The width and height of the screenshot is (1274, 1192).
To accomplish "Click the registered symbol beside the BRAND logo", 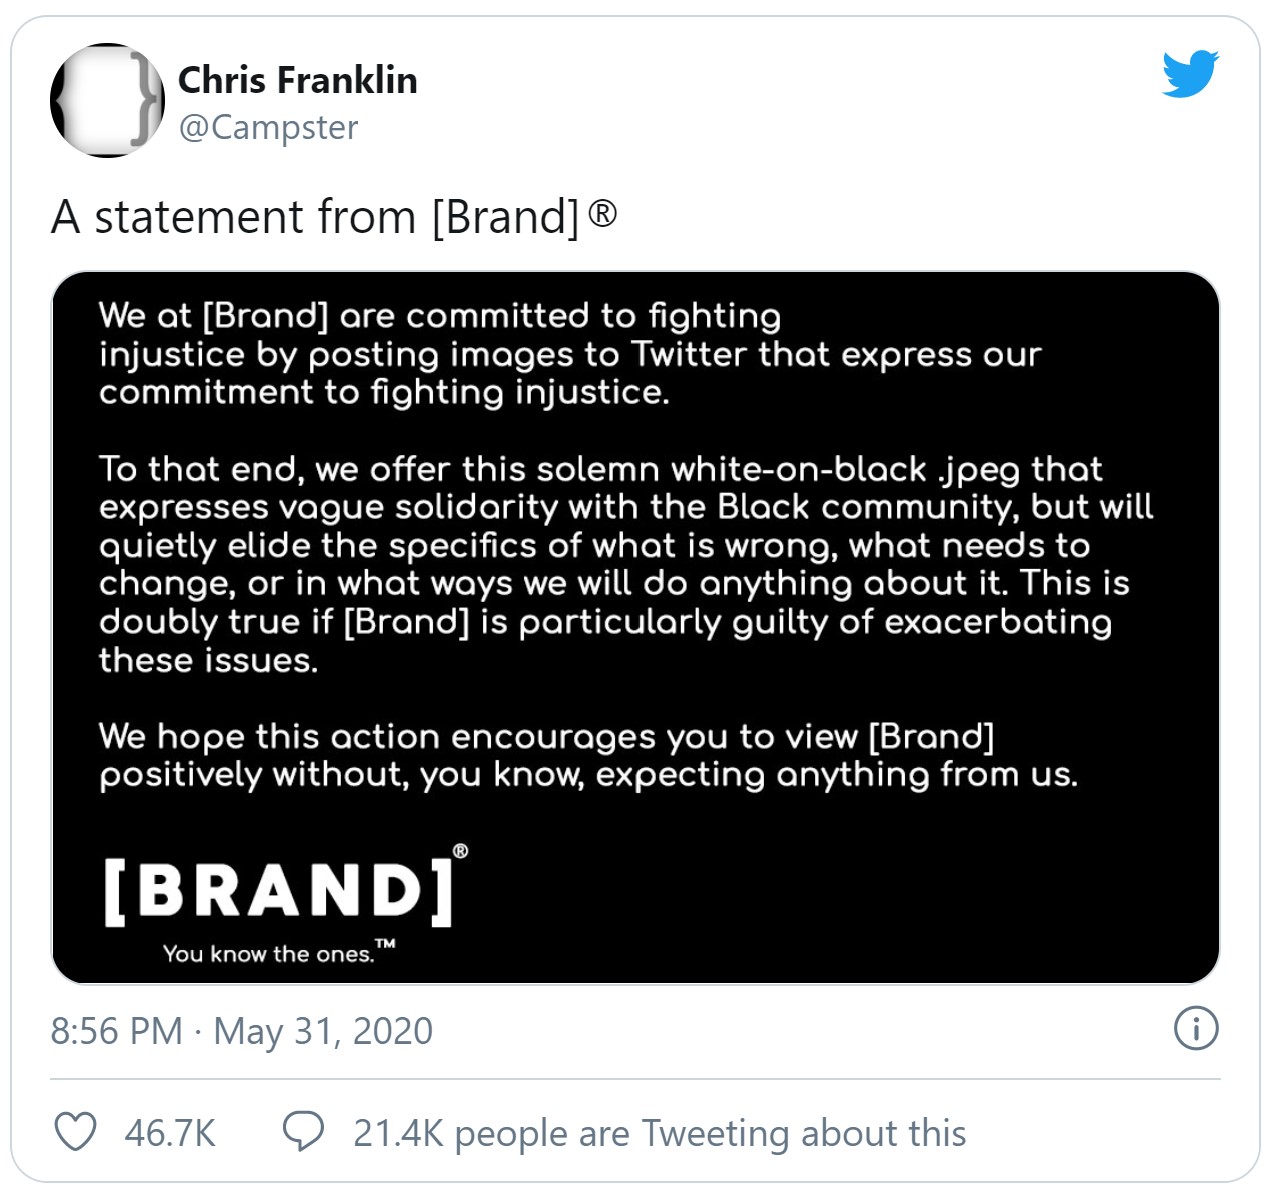I will click(x=460, y=851).
